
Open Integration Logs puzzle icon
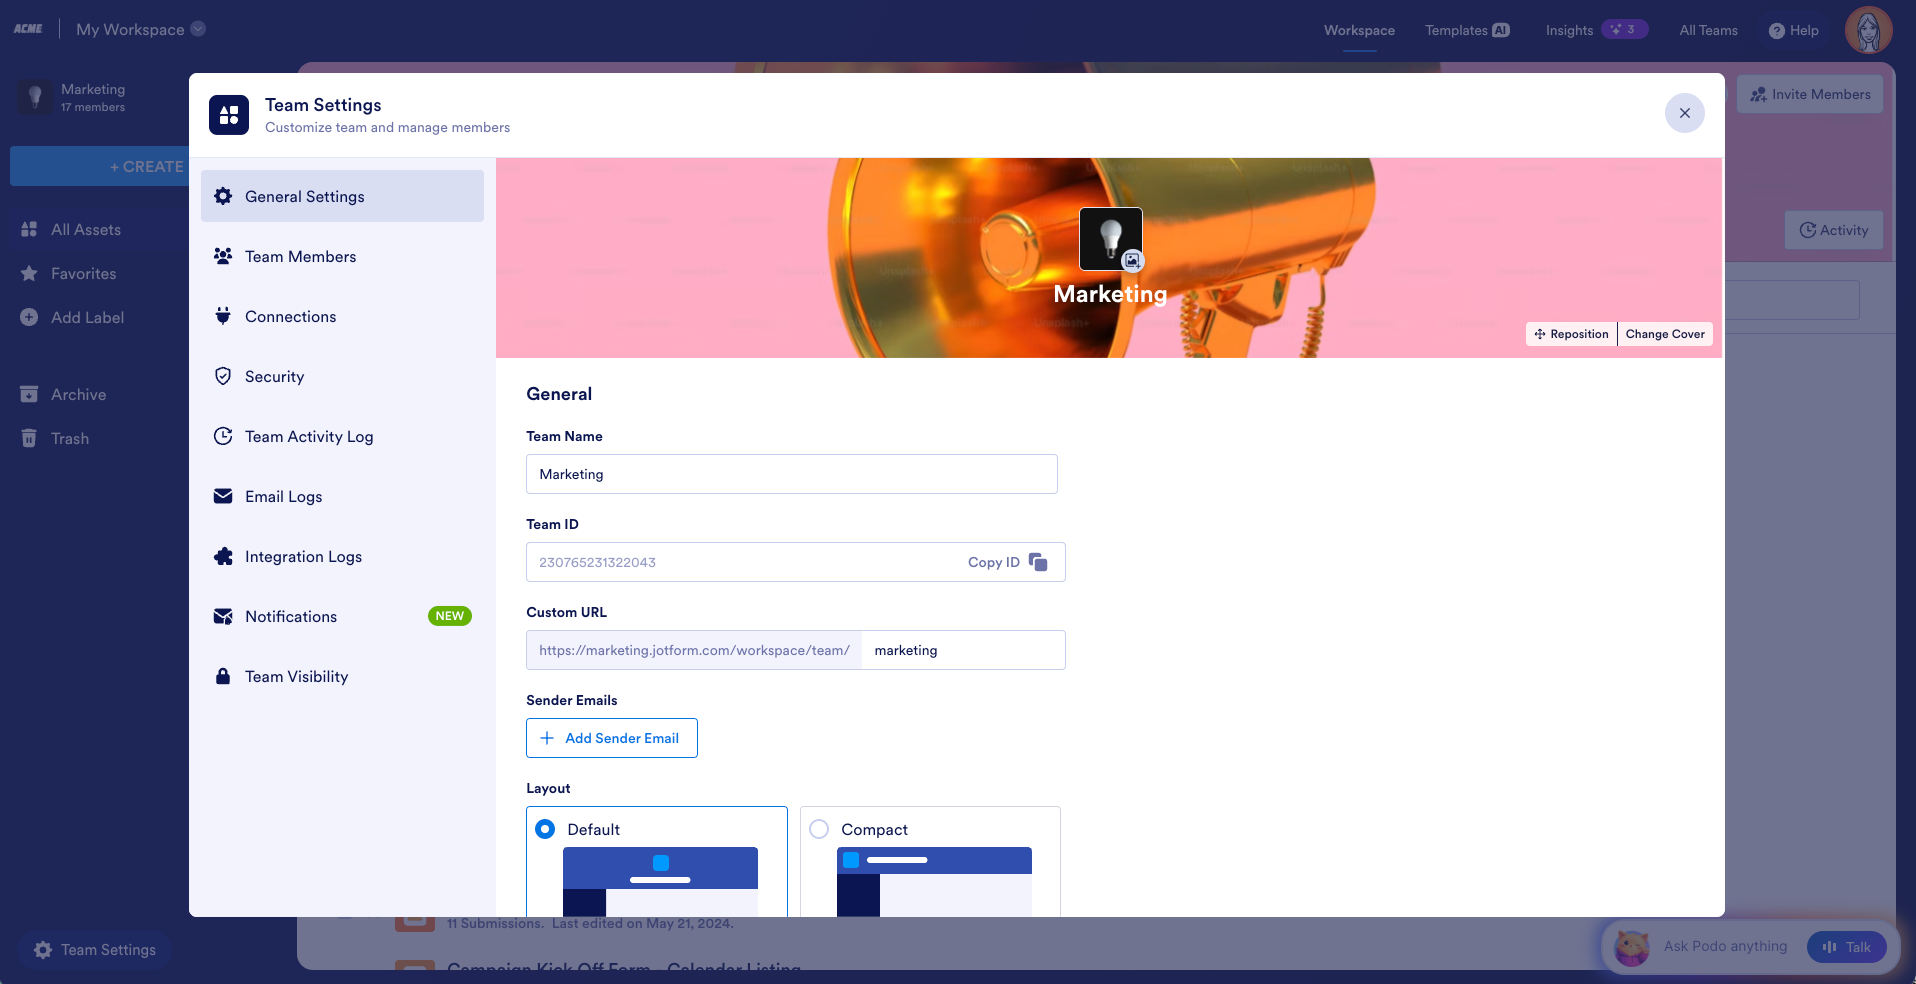(x=223, y=556)
